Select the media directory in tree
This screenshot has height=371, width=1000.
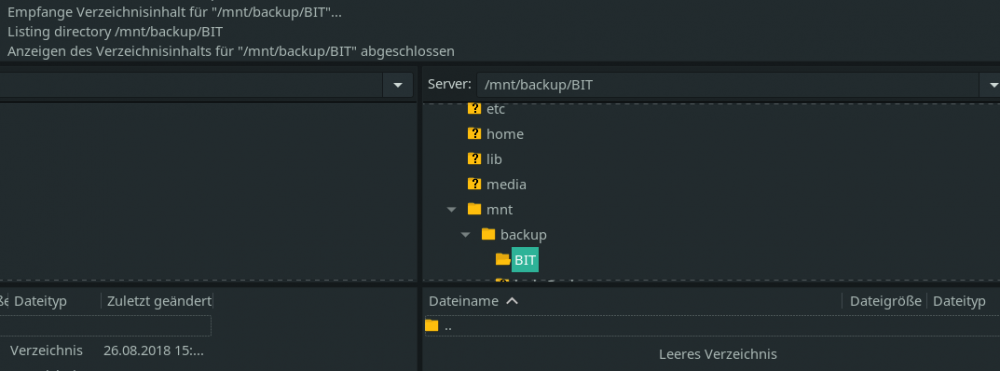pos(506,184)
